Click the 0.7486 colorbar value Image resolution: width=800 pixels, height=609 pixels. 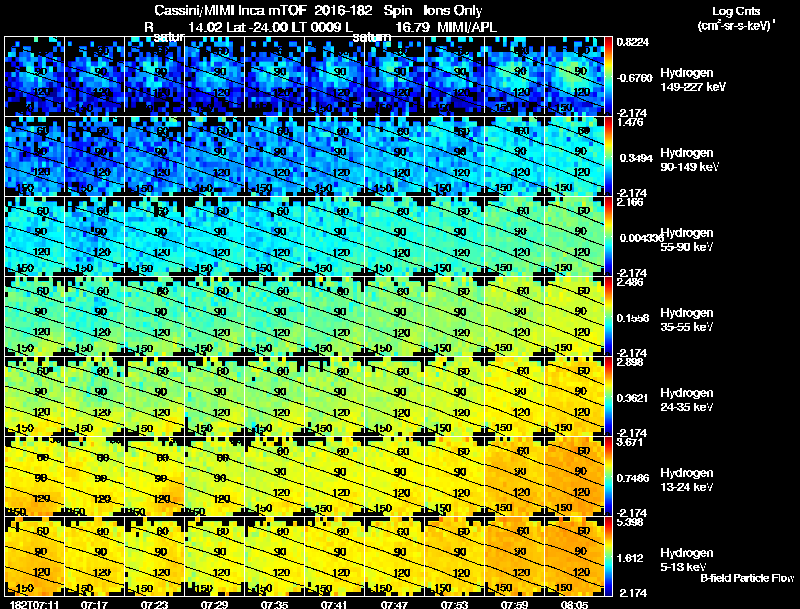(x=634, y=478)
